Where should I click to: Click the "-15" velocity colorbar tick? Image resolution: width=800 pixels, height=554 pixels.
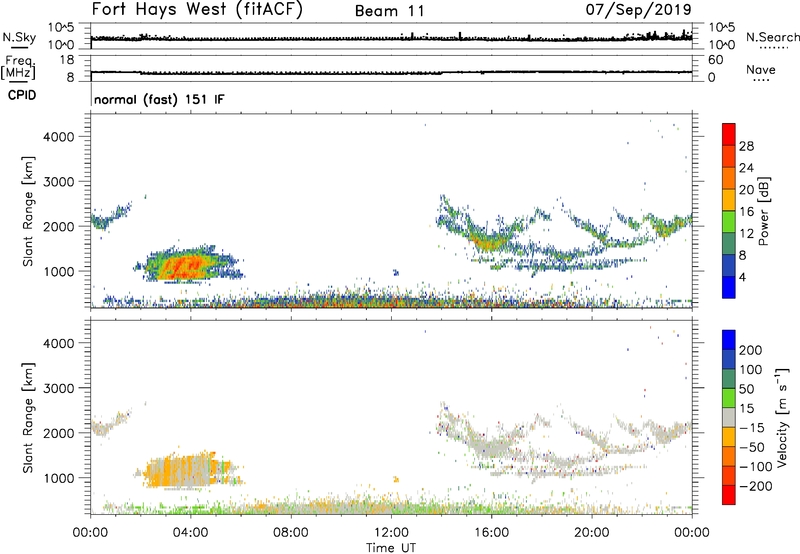point(752,427)
